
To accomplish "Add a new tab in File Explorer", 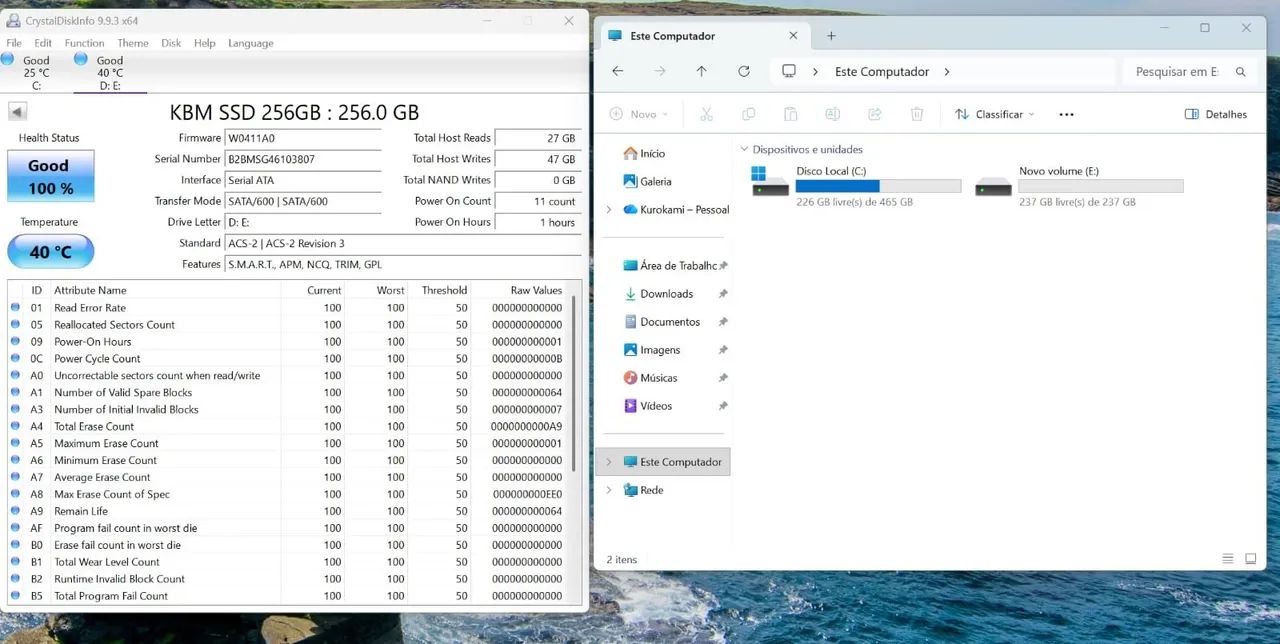I will (x=831, y=36).
